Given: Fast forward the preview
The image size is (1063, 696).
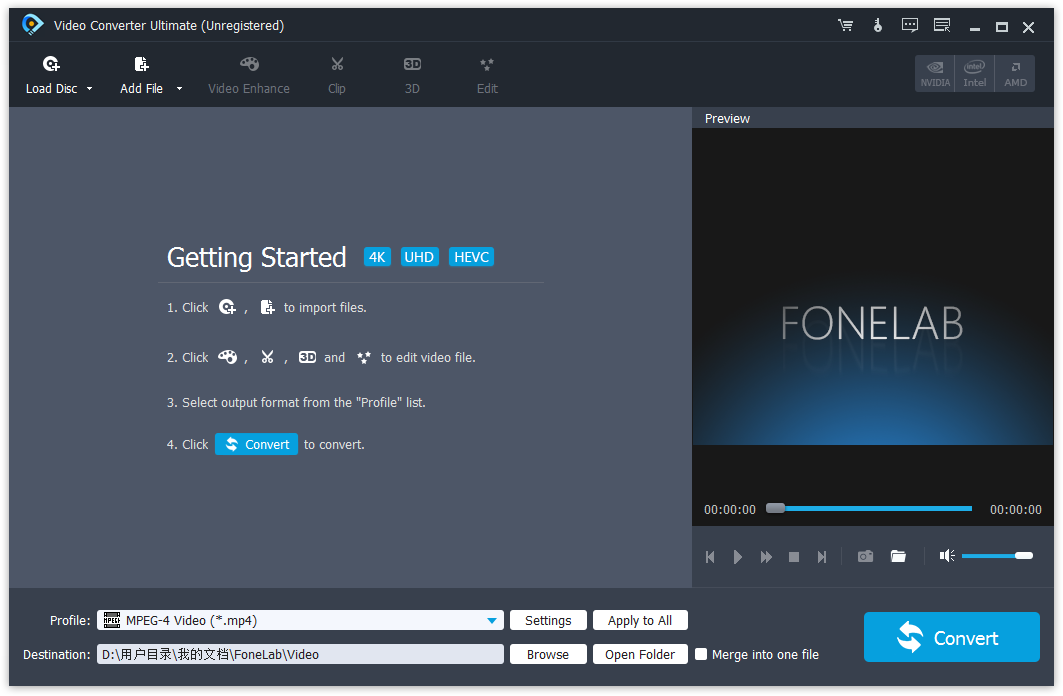Looking at the screenshot, I should (766, 556).
